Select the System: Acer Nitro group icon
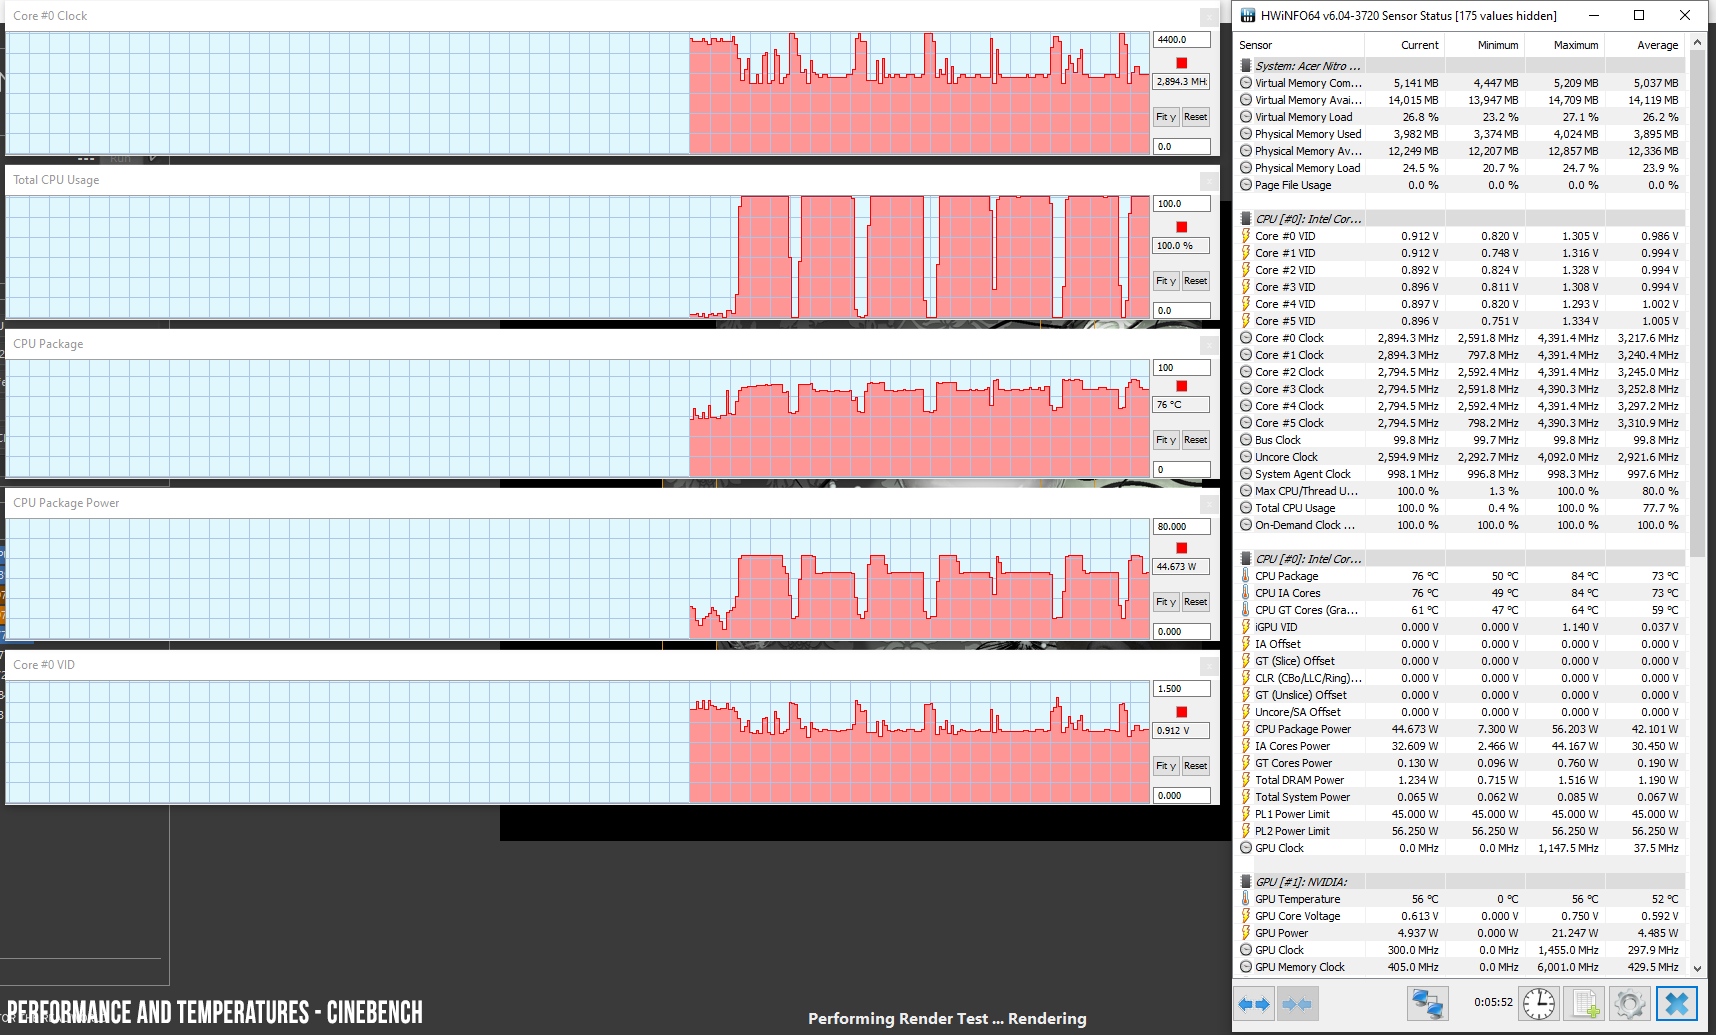Image resolution: width=1716 pixels, height=1035 pixels. pyautogui.click(x=1245, y=66)
